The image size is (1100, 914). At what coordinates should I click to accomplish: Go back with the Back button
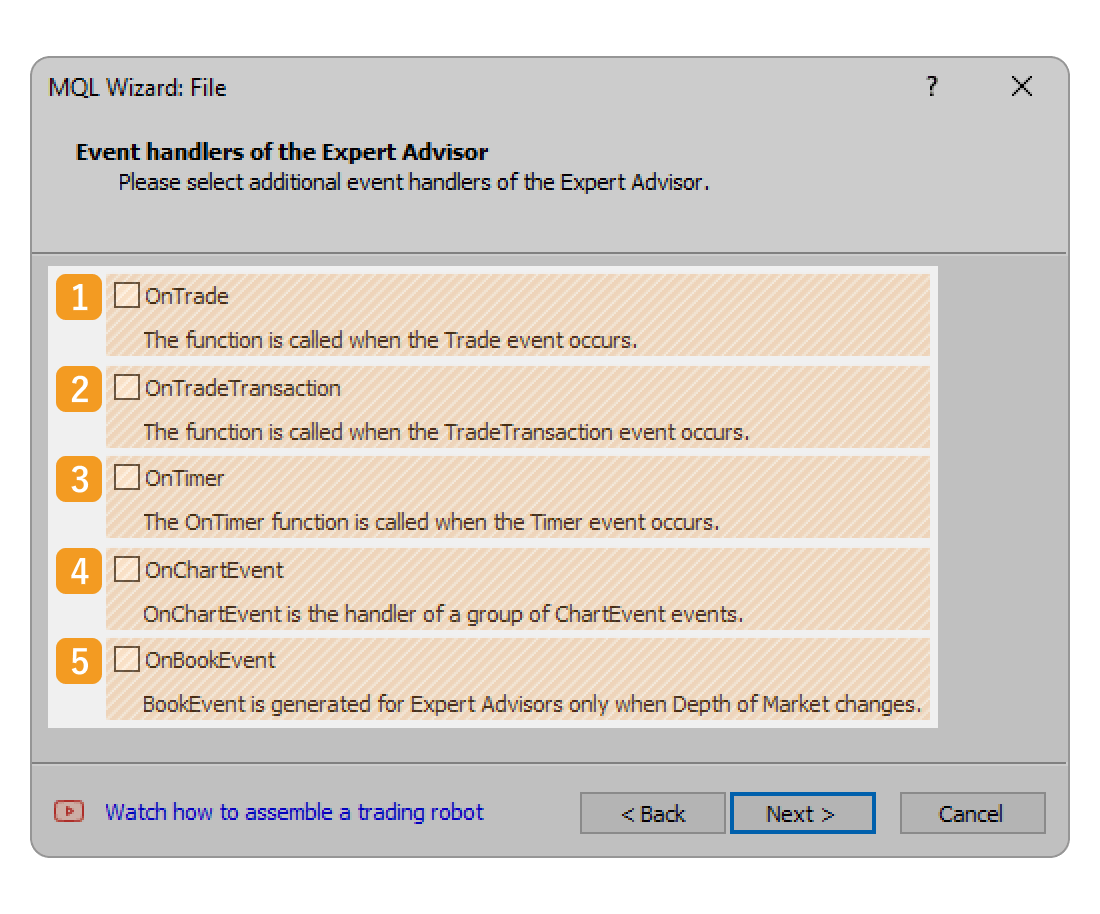click(x=652, y=814)
